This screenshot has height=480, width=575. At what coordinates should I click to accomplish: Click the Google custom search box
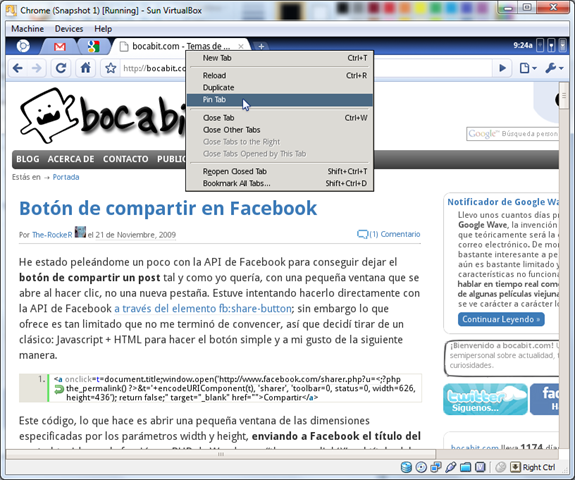512,134
